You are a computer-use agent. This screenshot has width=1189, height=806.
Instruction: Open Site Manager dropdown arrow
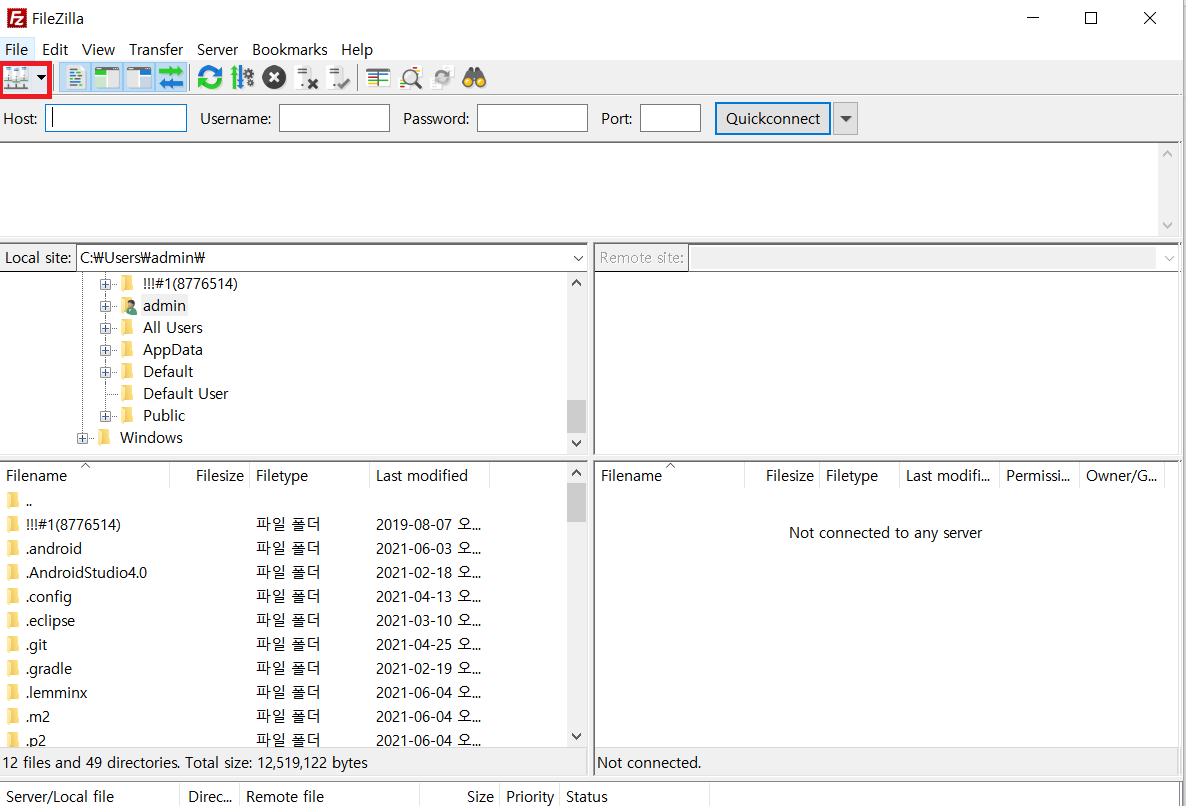(x=41, y=78)
